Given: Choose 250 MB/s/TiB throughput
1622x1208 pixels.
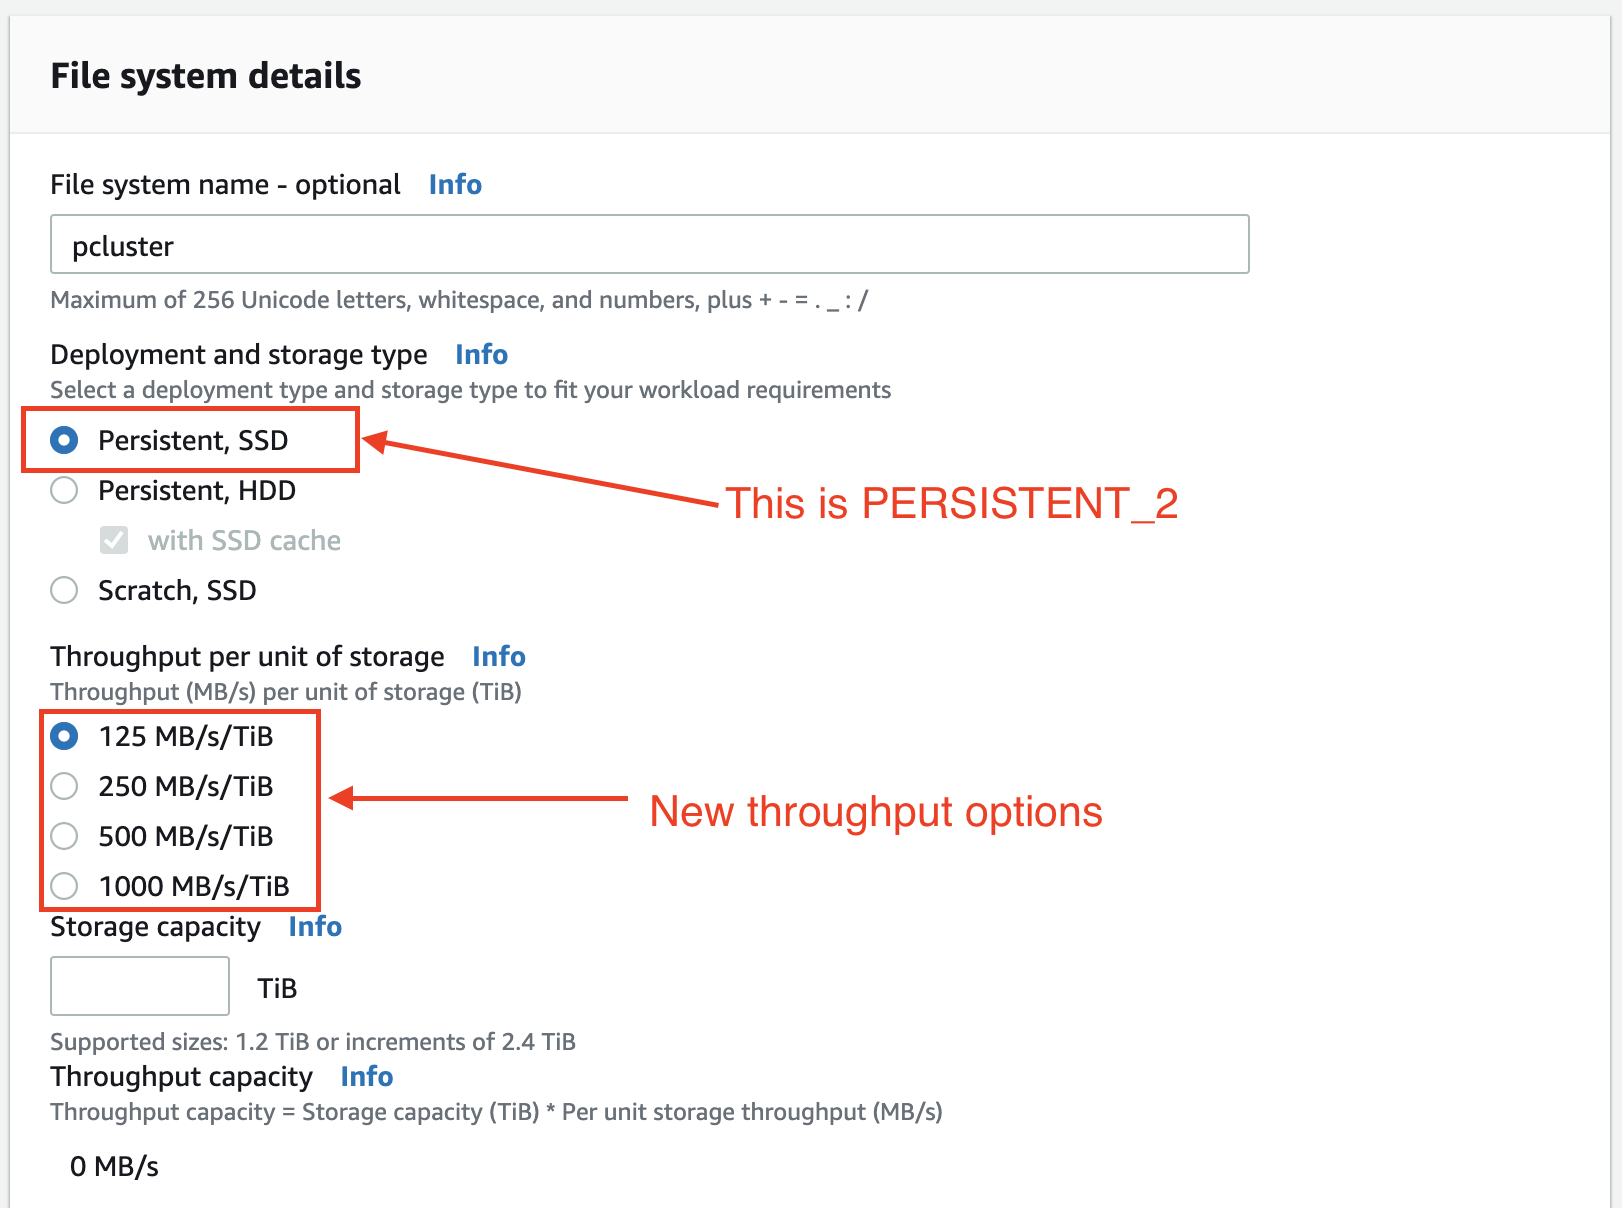Looking at the screenshot, I should pos(65,786).
